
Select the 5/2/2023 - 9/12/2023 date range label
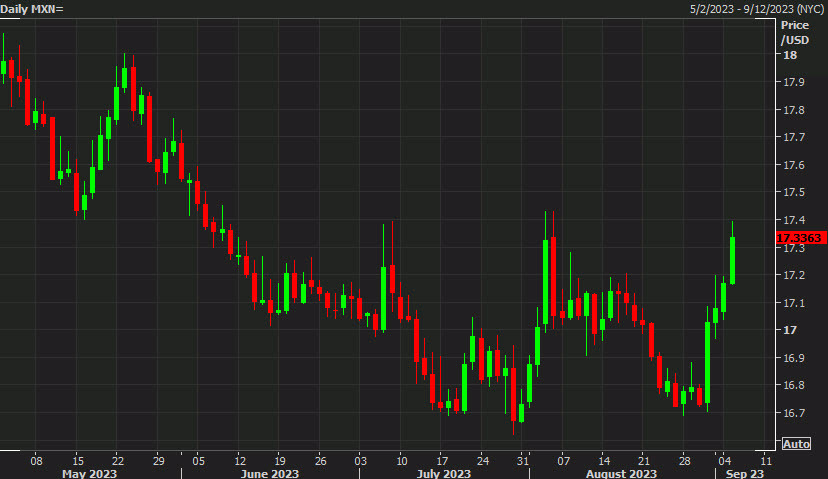(x=756, y=9)
